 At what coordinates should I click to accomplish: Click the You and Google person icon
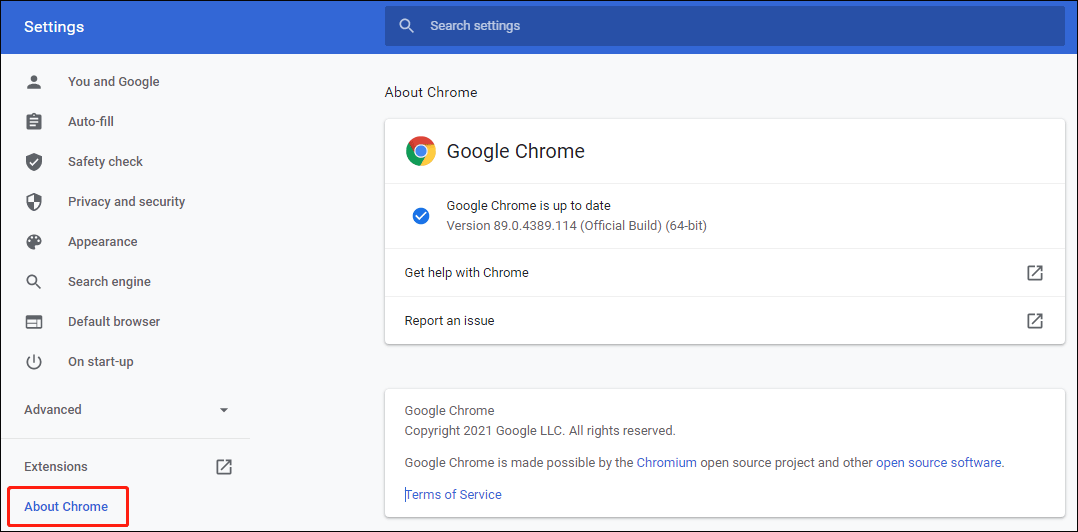[34, 82]
